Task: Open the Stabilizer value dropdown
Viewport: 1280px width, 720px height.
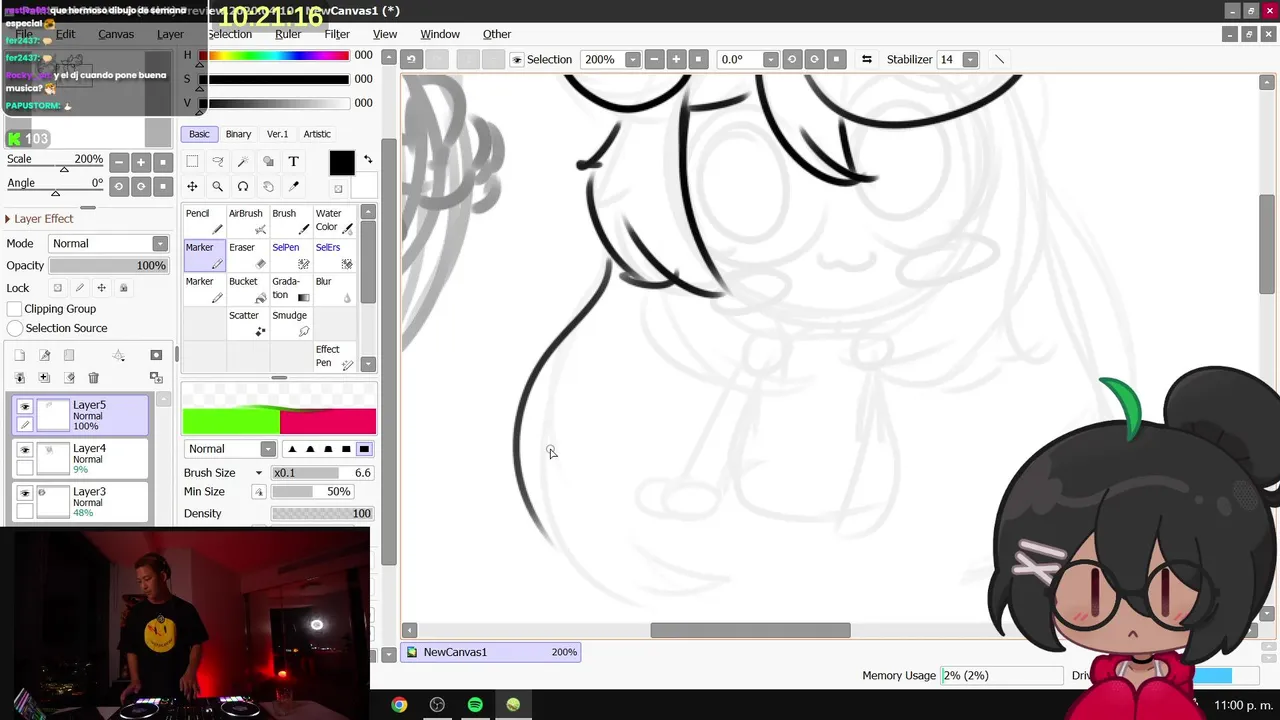Action: tap(970, 60)
